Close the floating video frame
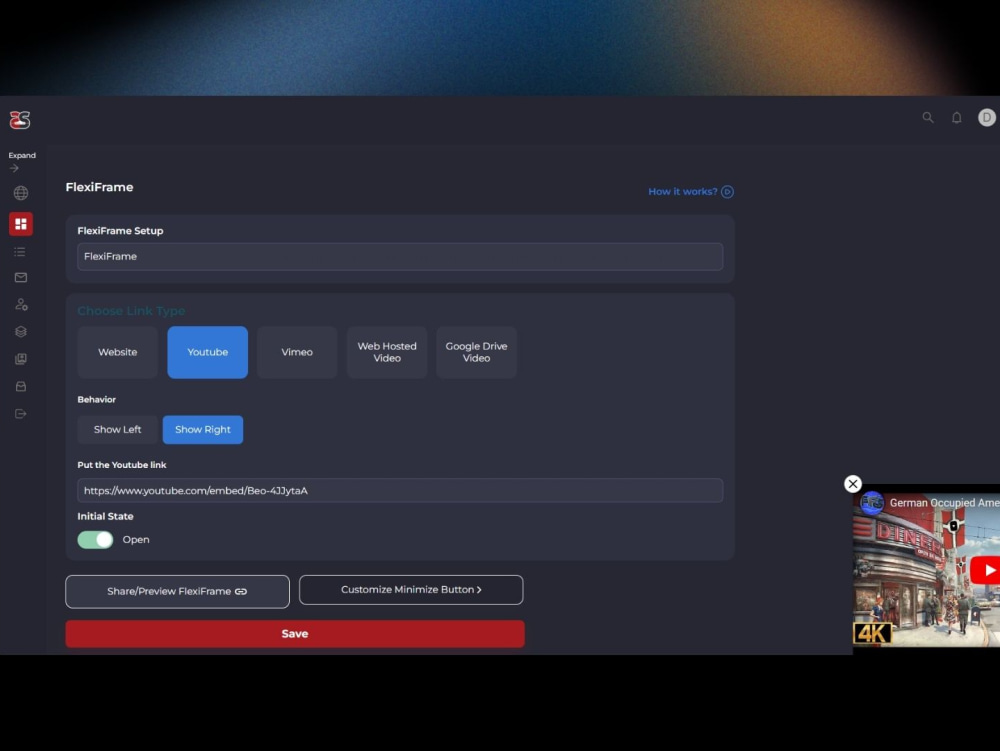Viewport: 1000px width, 751px height. coord(853,484)
